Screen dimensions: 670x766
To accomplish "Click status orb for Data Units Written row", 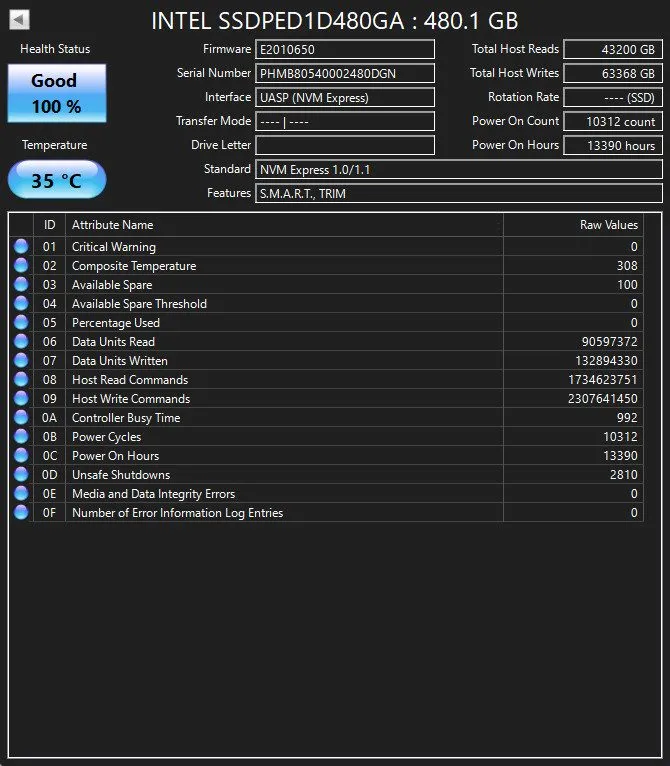I will click(21, 361).
